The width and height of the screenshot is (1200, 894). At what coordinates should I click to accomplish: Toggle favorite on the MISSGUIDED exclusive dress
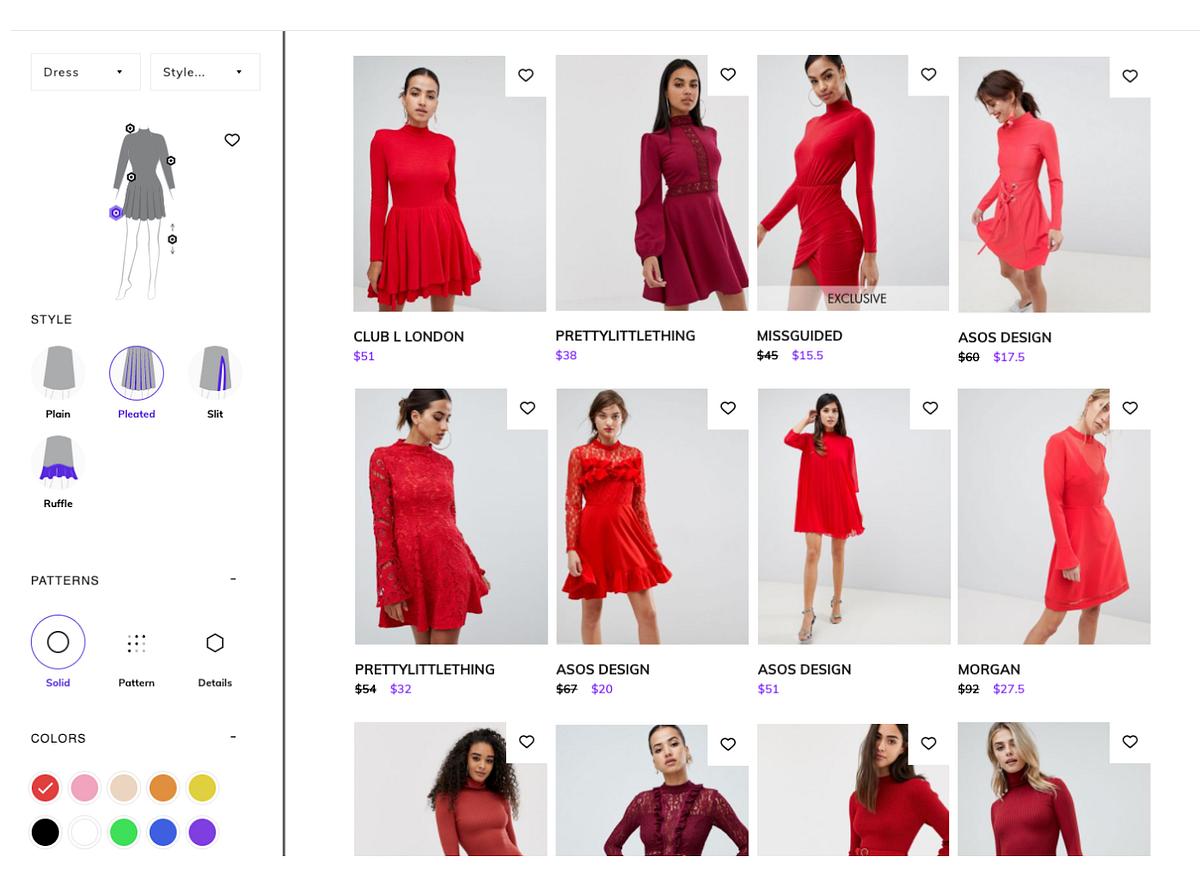tap(928, 74)
